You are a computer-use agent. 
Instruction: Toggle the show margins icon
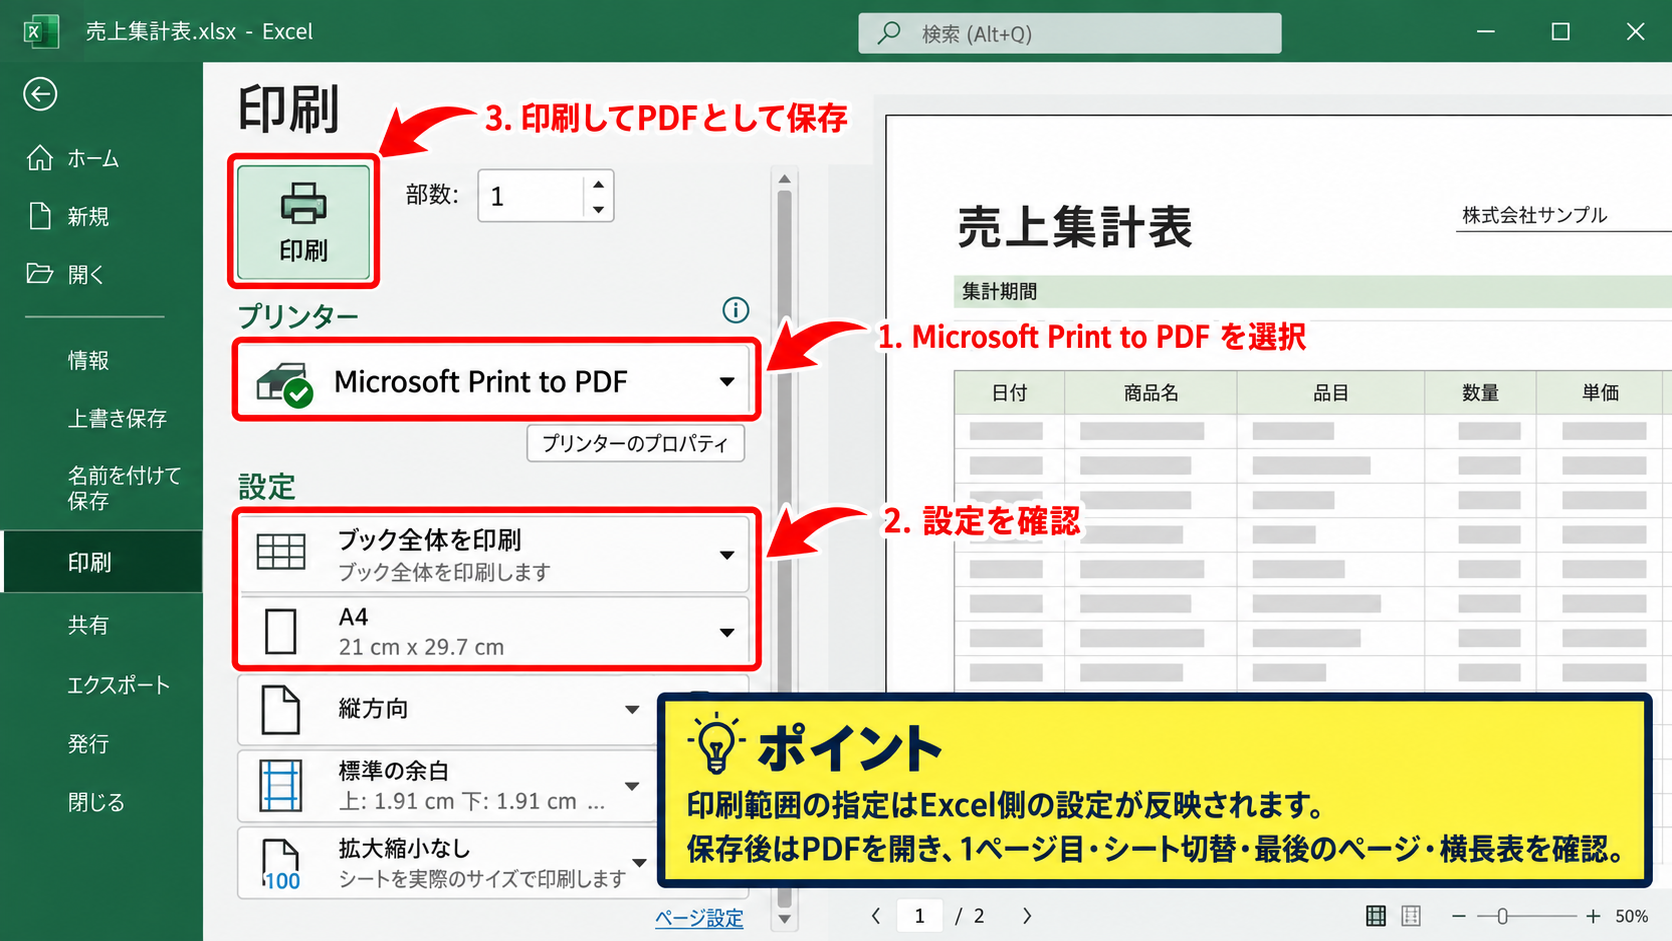tap(1376, 915)
